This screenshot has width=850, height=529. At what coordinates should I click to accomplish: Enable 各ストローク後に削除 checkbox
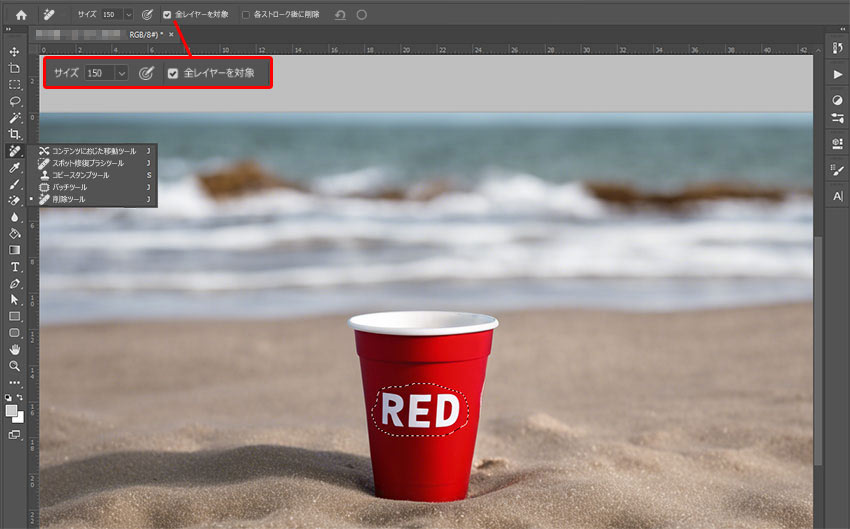click(x=246, y=15)
